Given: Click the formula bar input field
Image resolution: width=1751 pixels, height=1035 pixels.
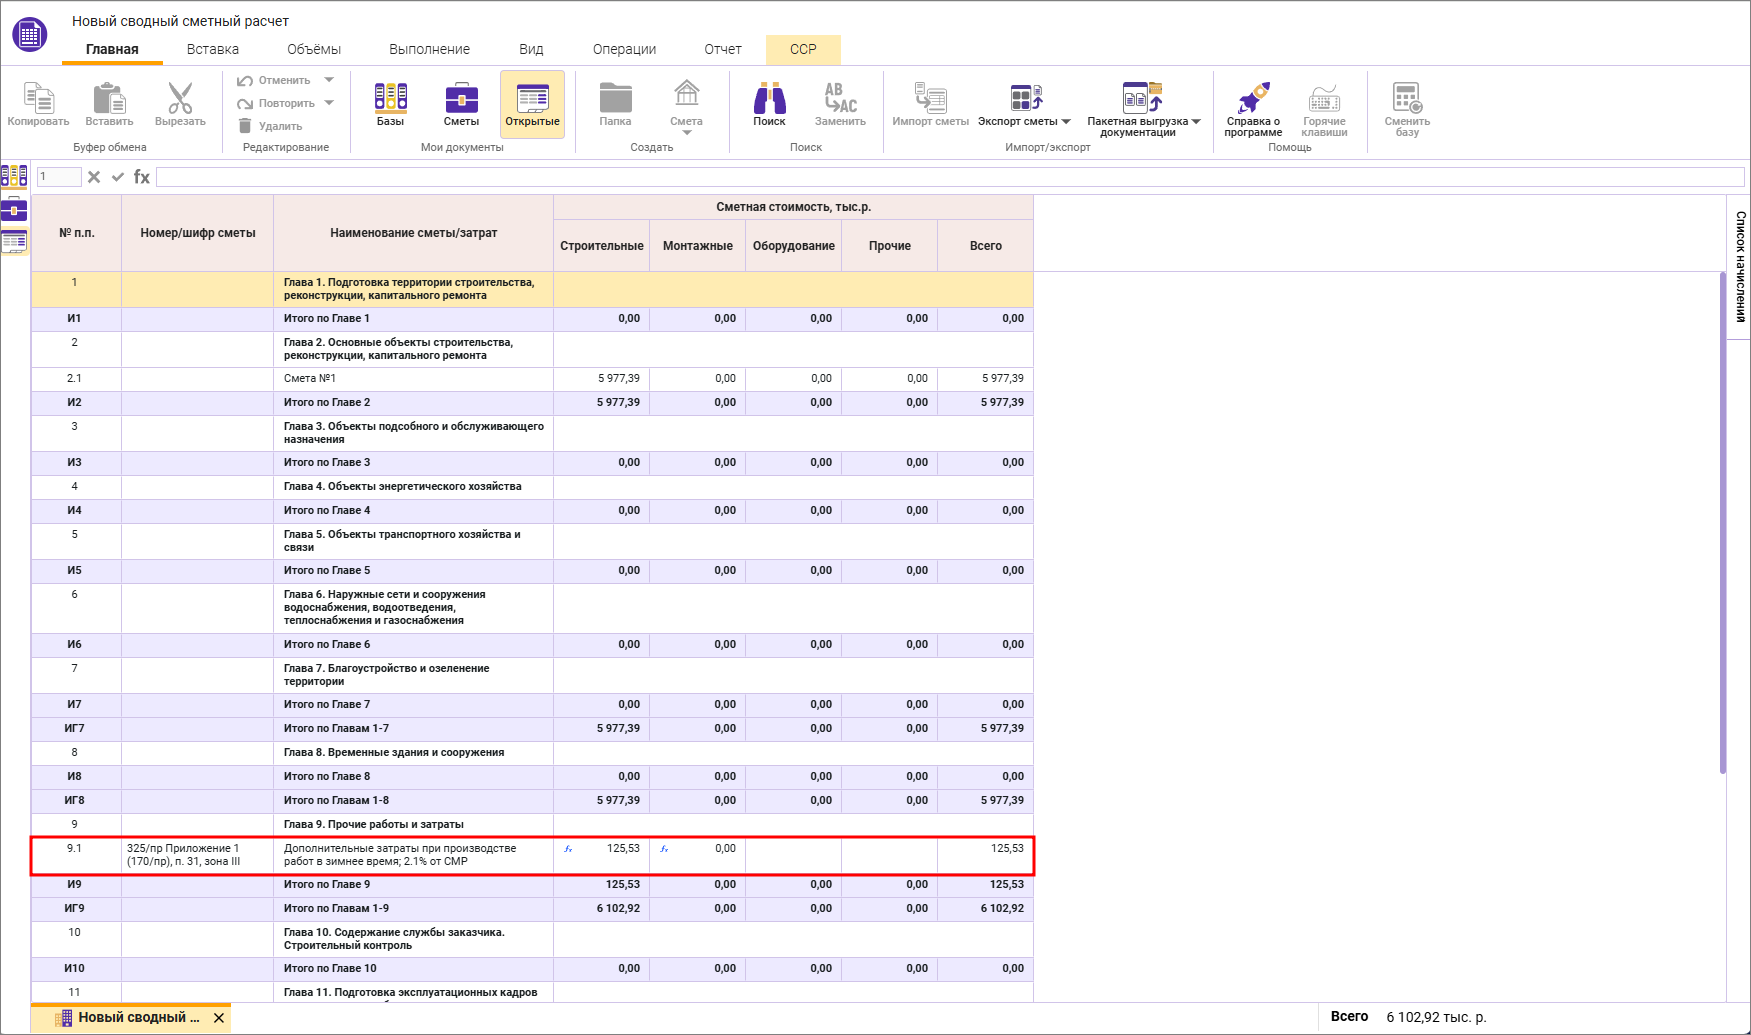Looking at the screenshot, I should 950,177.
